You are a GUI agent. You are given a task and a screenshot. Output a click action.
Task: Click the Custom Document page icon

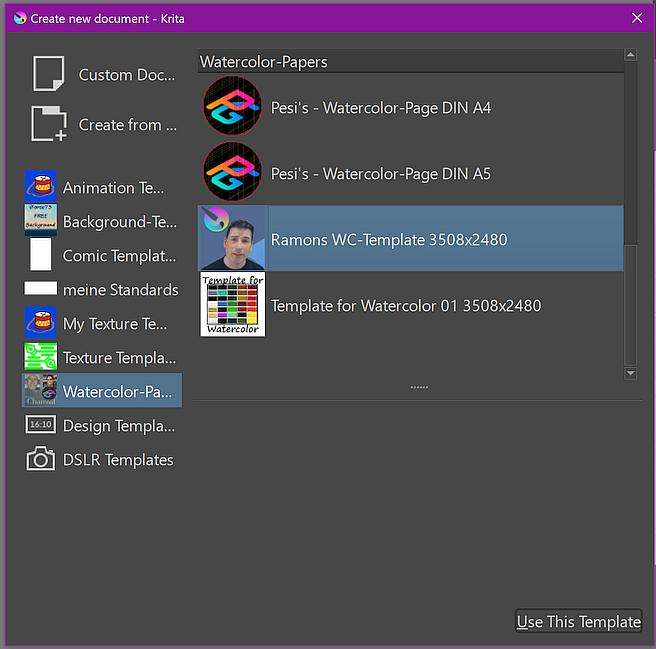[49, 74]
